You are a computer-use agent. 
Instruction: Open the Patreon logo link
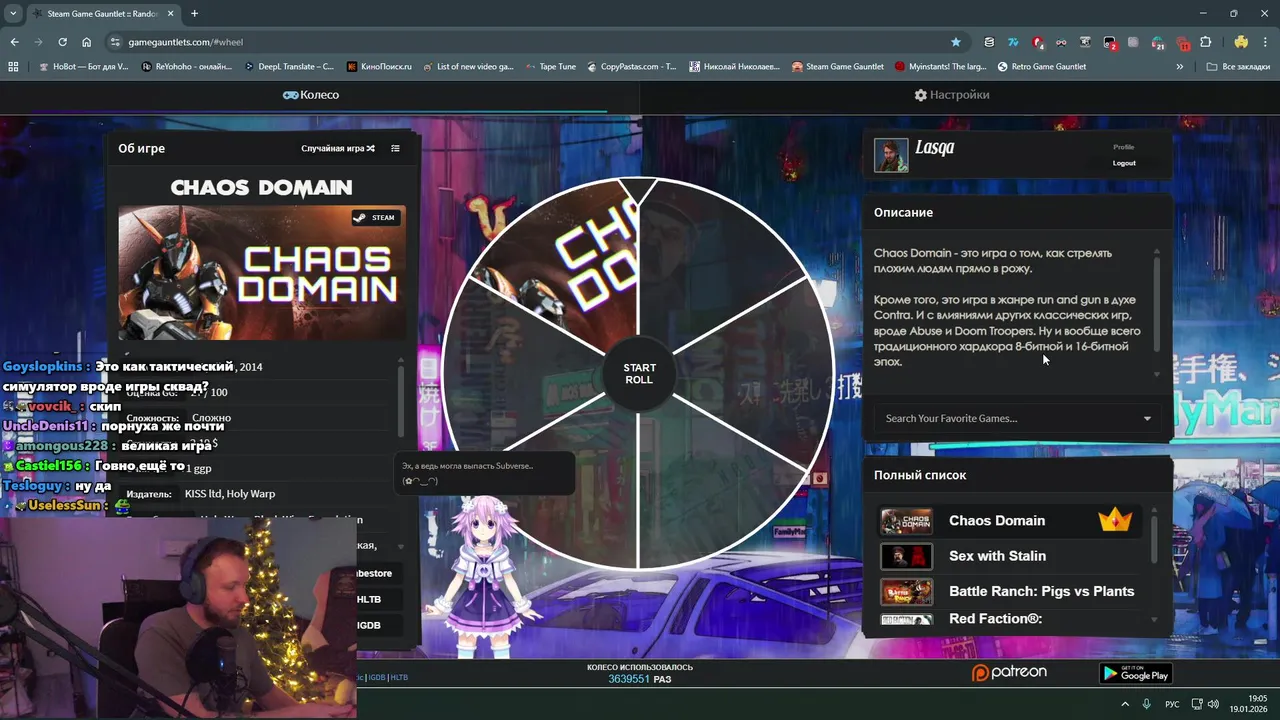1009,673
